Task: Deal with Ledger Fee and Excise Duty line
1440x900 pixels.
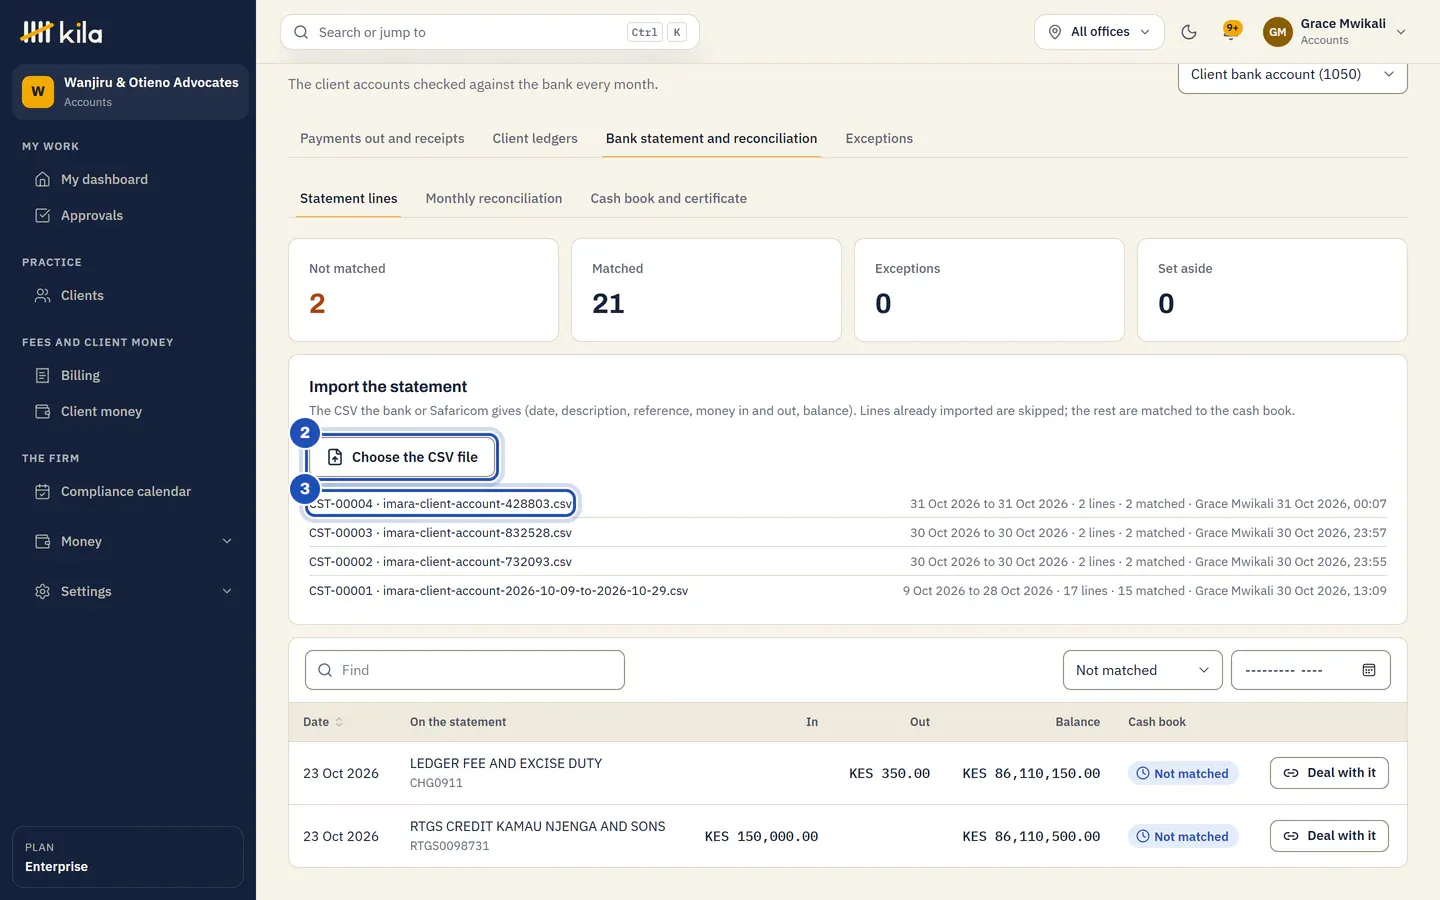Action: point(1329,773)
